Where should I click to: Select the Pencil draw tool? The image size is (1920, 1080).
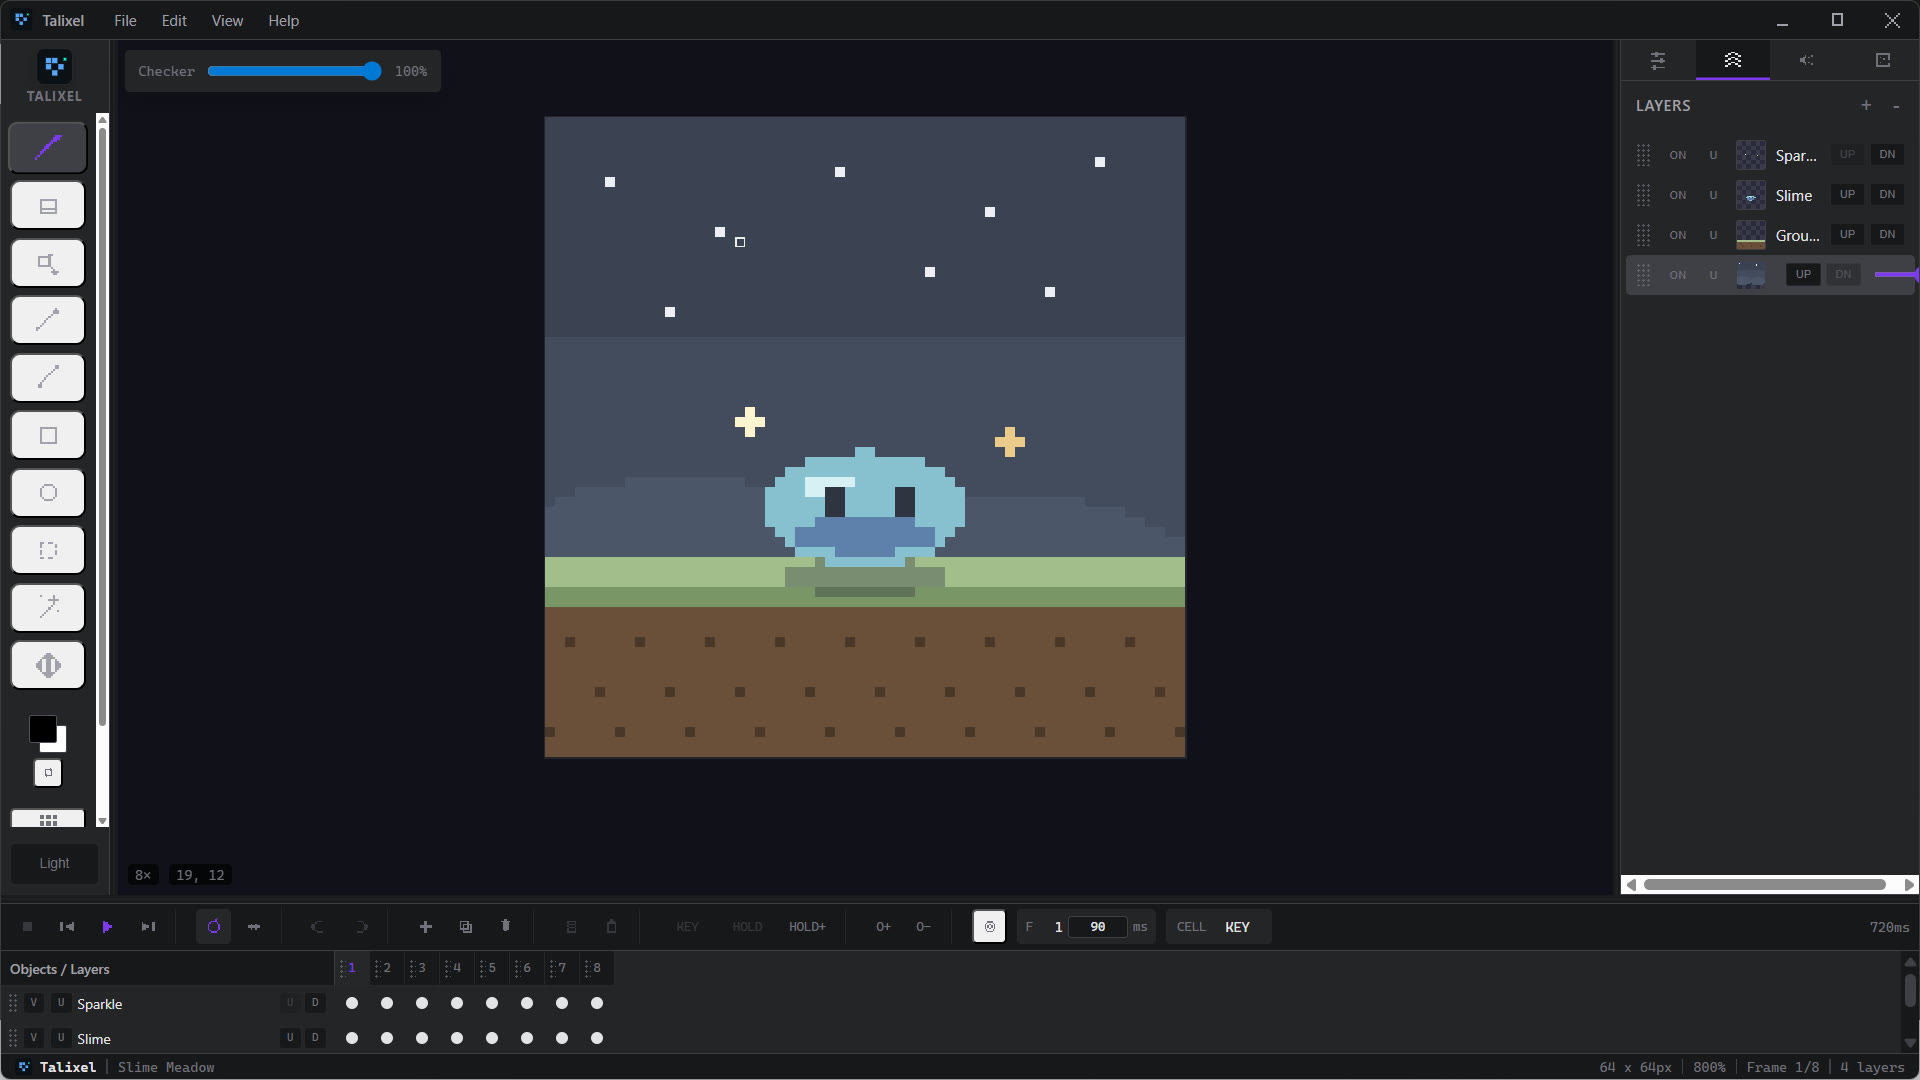[47, 148]
